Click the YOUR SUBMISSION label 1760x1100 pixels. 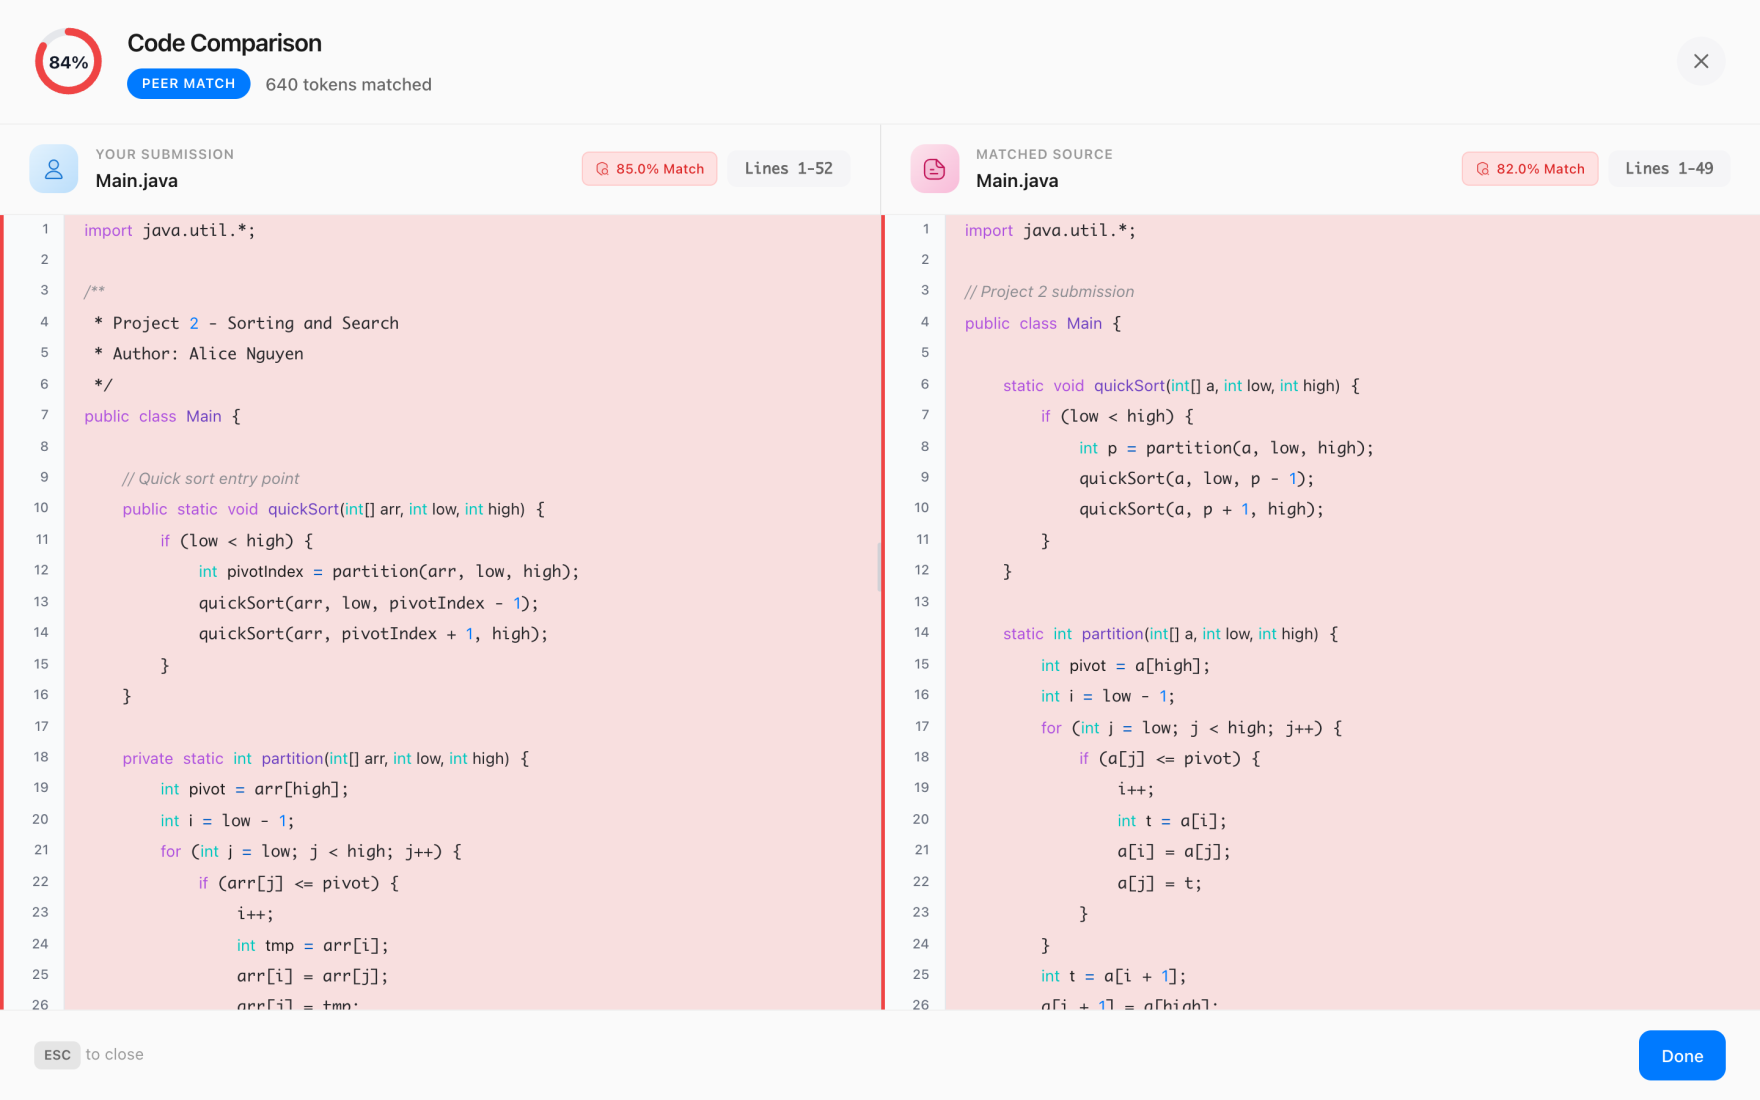[x=164, y=154]
